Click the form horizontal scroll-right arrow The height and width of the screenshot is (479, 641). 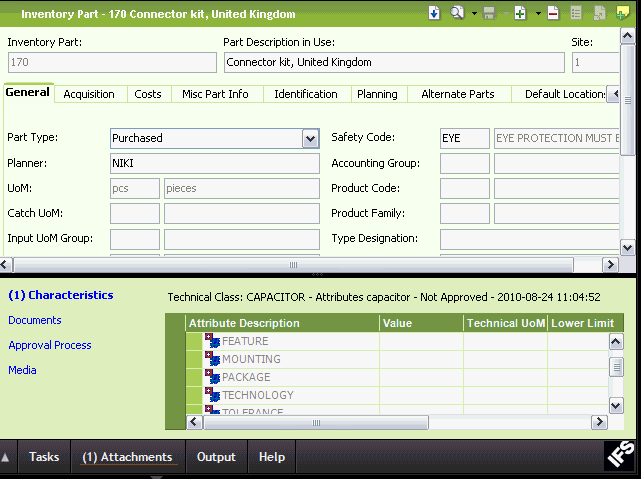[610, 265]
